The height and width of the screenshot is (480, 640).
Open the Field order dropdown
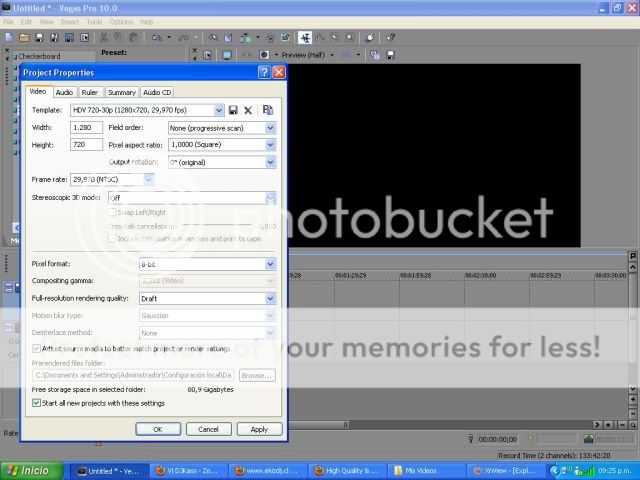pyautogui.click(x=270, y=128)
